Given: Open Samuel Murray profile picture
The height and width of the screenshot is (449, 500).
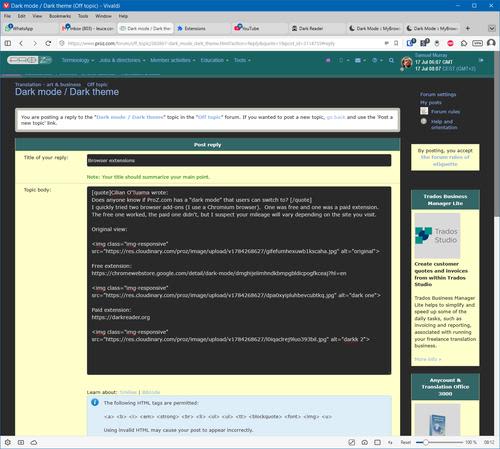Looking at the screenshot, I should [x=407, y=62].
